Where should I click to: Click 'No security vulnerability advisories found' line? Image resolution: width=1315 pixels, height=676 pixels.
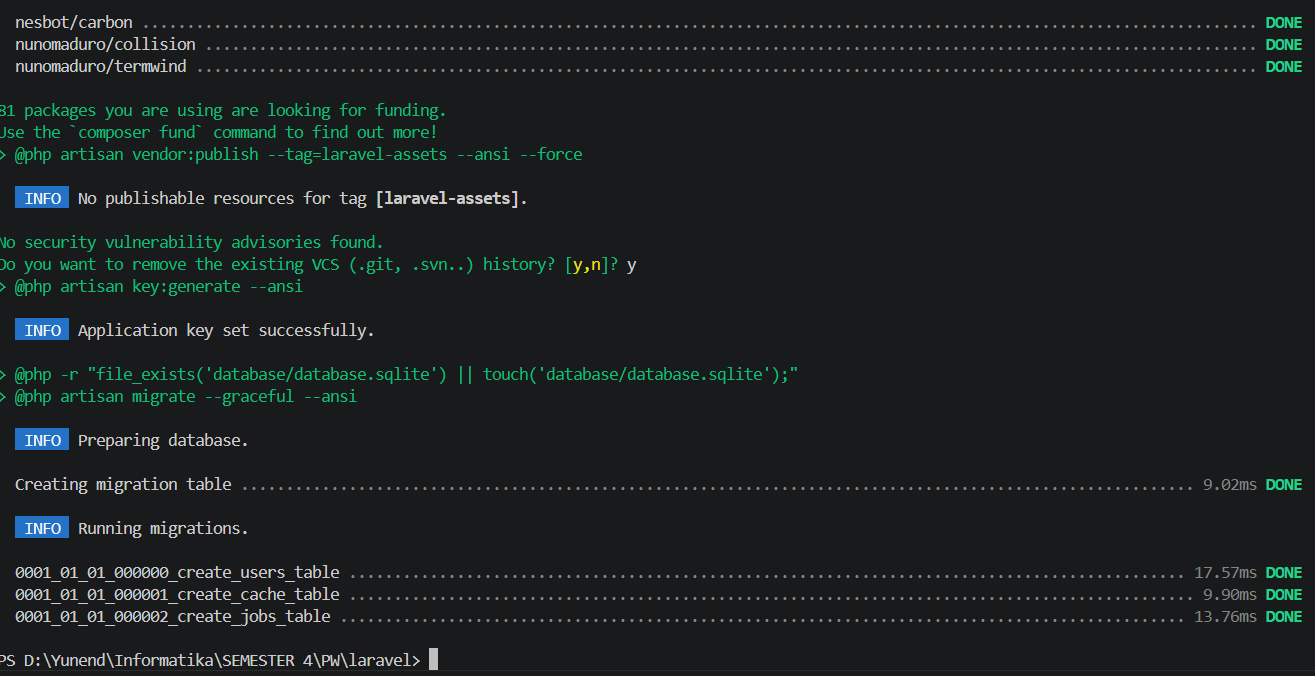tap(192, 242)
